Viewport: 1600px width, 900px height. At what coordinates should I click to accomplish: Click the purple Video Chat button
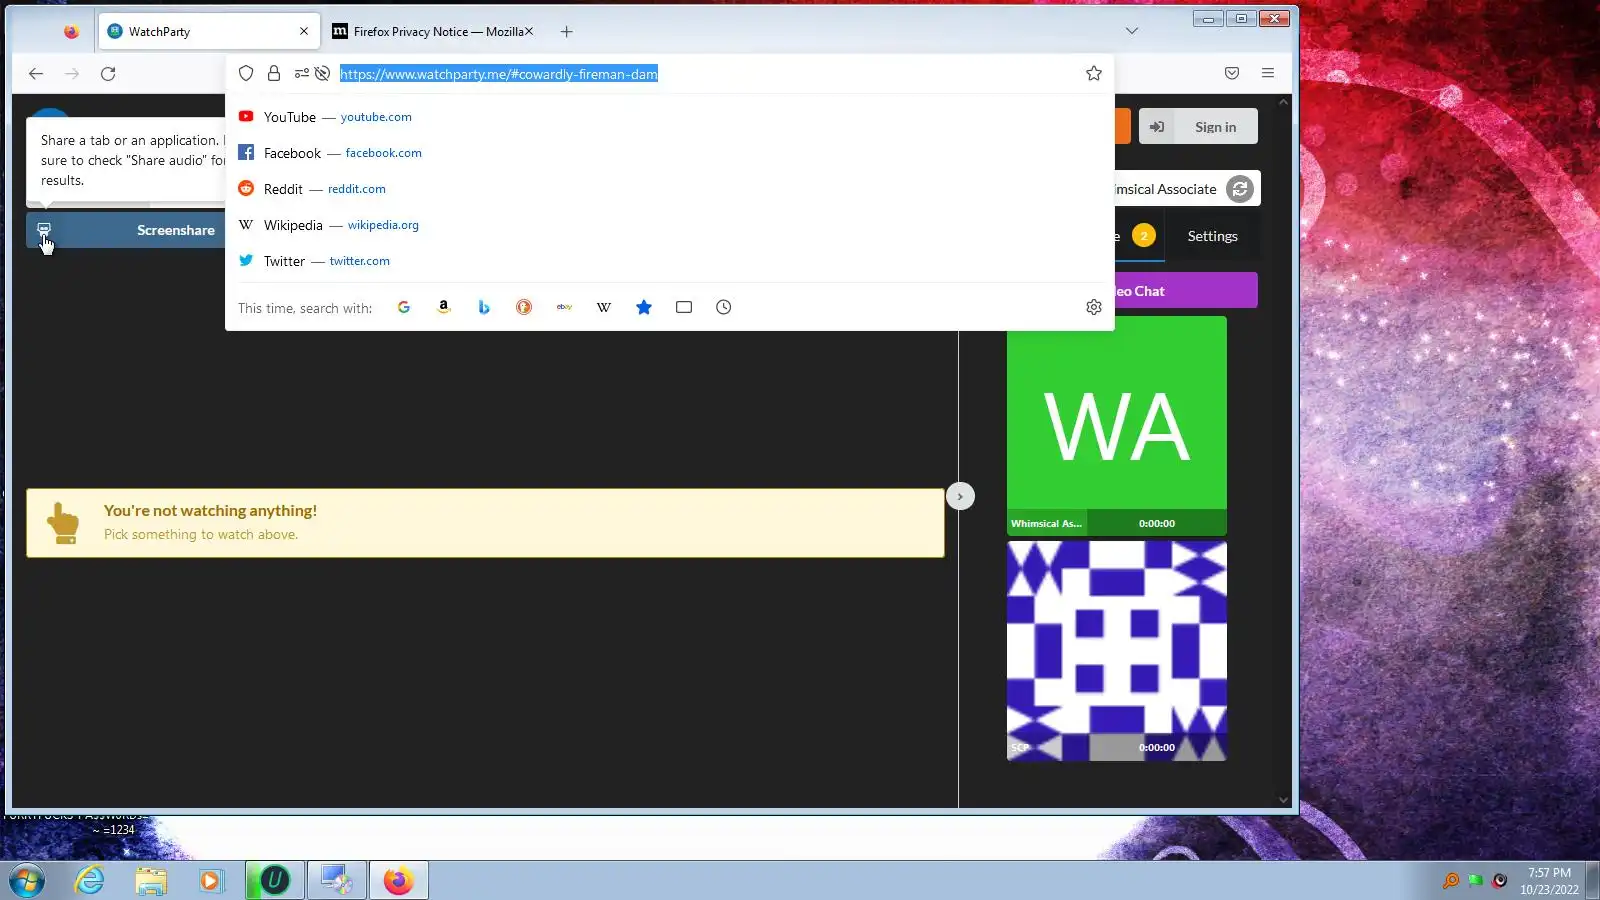tap(1186, 291)
